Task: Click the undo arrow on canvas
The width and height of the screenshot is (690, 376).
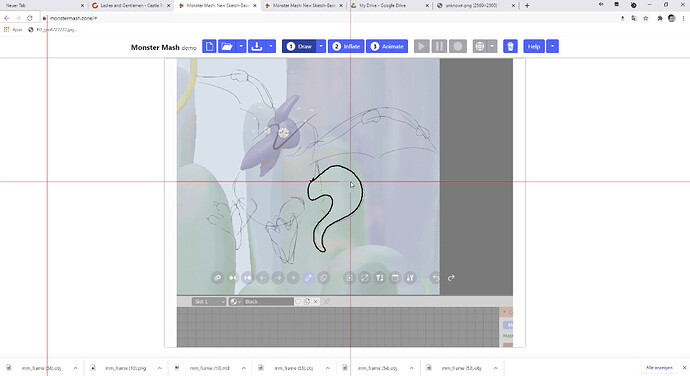Action: (436, 278)
